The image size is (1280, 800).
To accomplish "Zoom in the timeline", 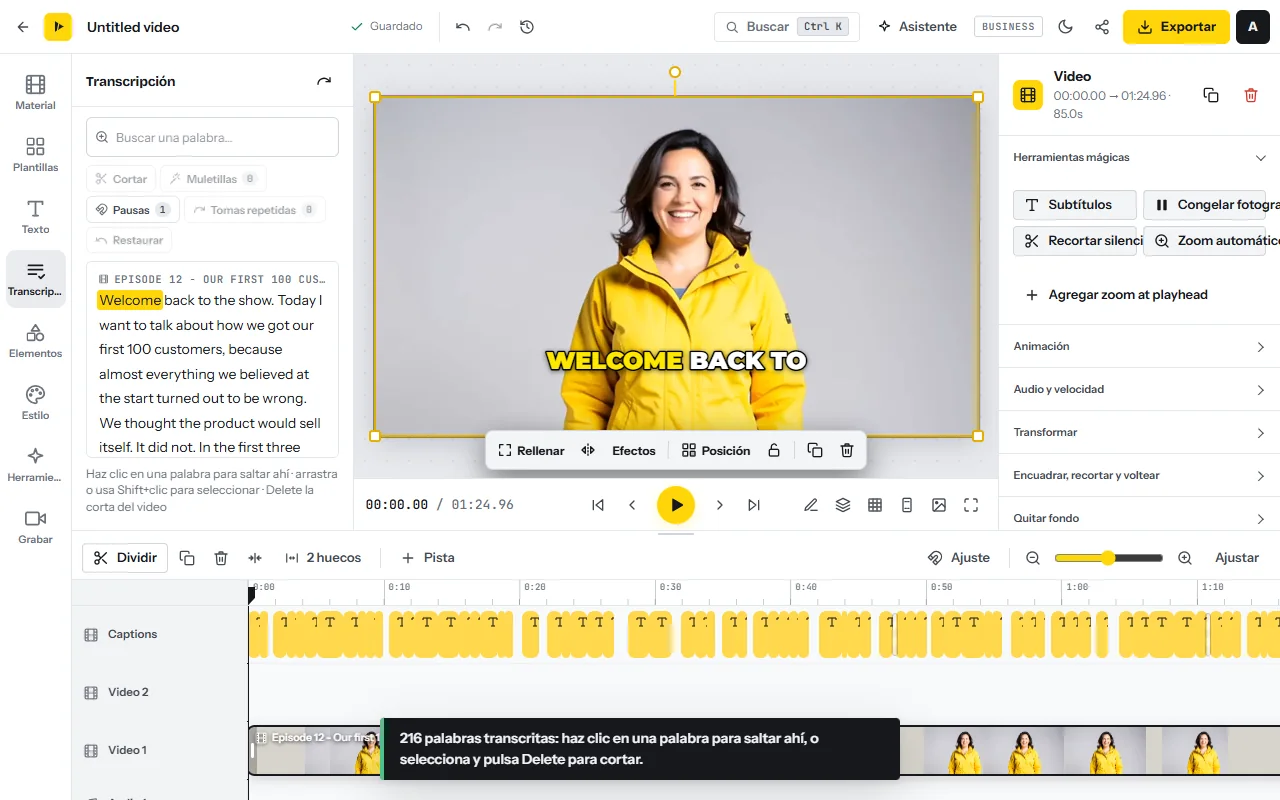I will point(1185,558).
